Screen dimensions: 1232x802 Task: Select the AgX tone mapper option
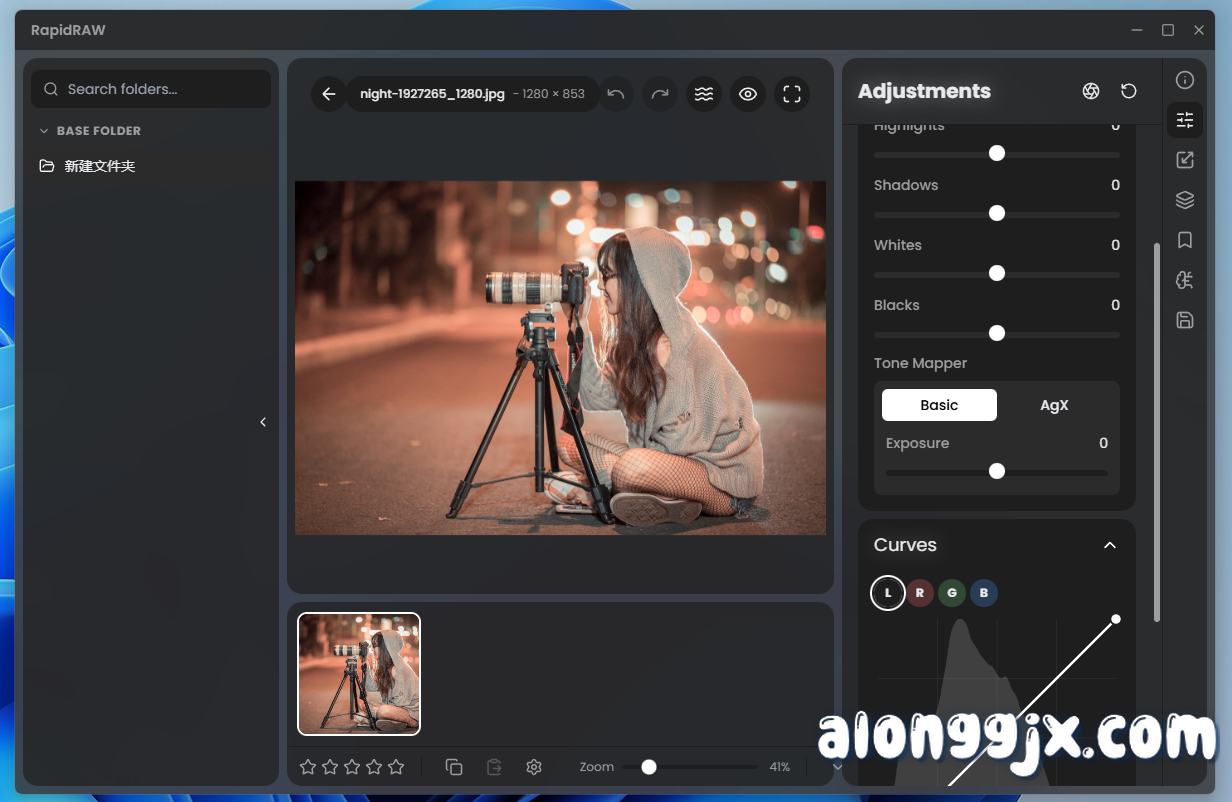[x=1054, y=405]
